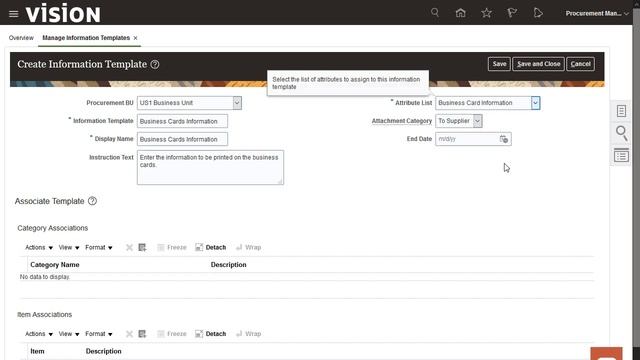Go to Home via house icon
Viewport: 640px width, 360px height.
point(460,13)
